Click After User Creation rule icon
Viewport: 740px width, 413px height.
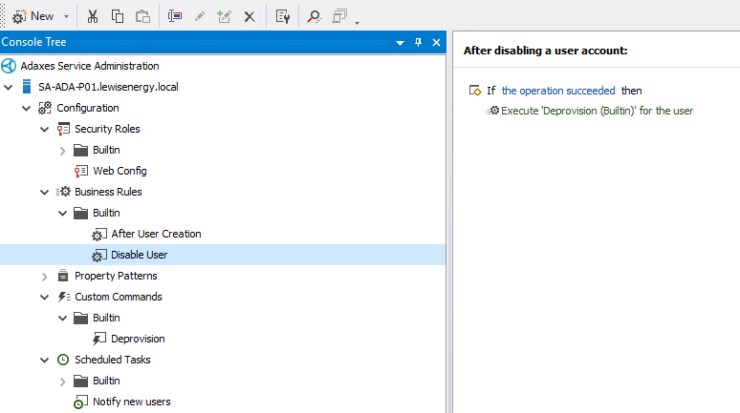point(99,234)
